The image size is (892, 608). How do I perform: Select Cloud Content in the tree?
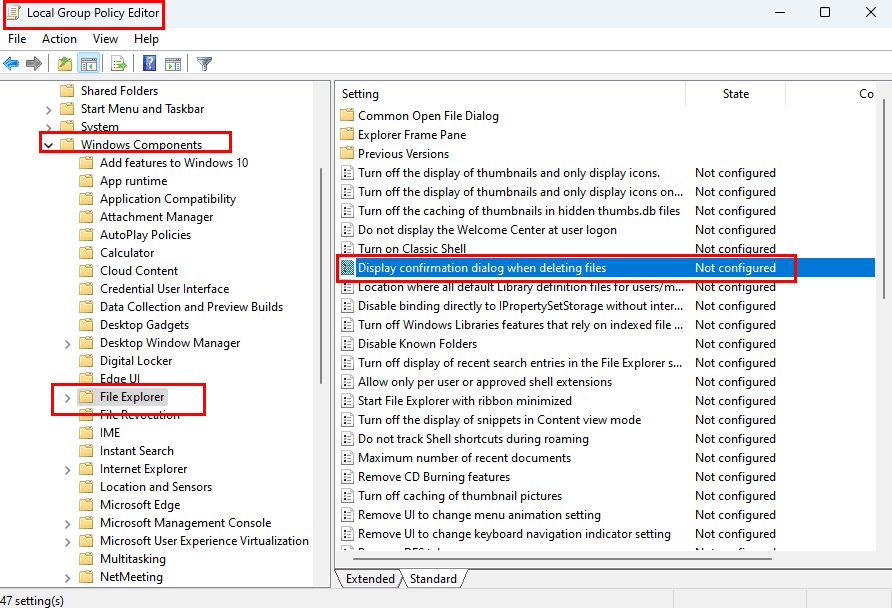click(139, 271)
